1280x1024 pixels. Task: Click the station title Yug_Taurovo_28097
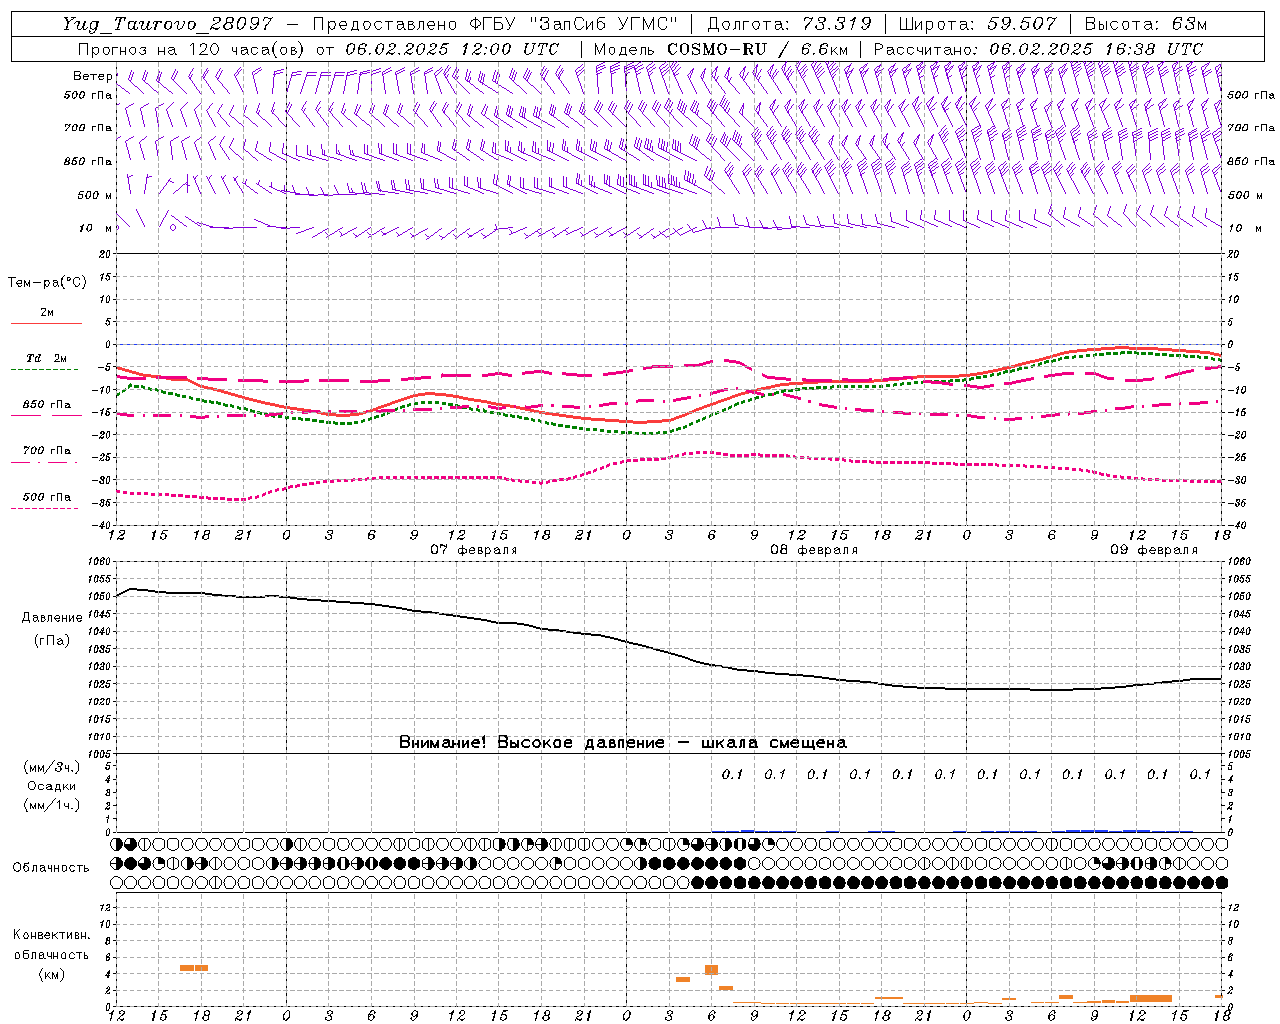[x=167, y=24]
